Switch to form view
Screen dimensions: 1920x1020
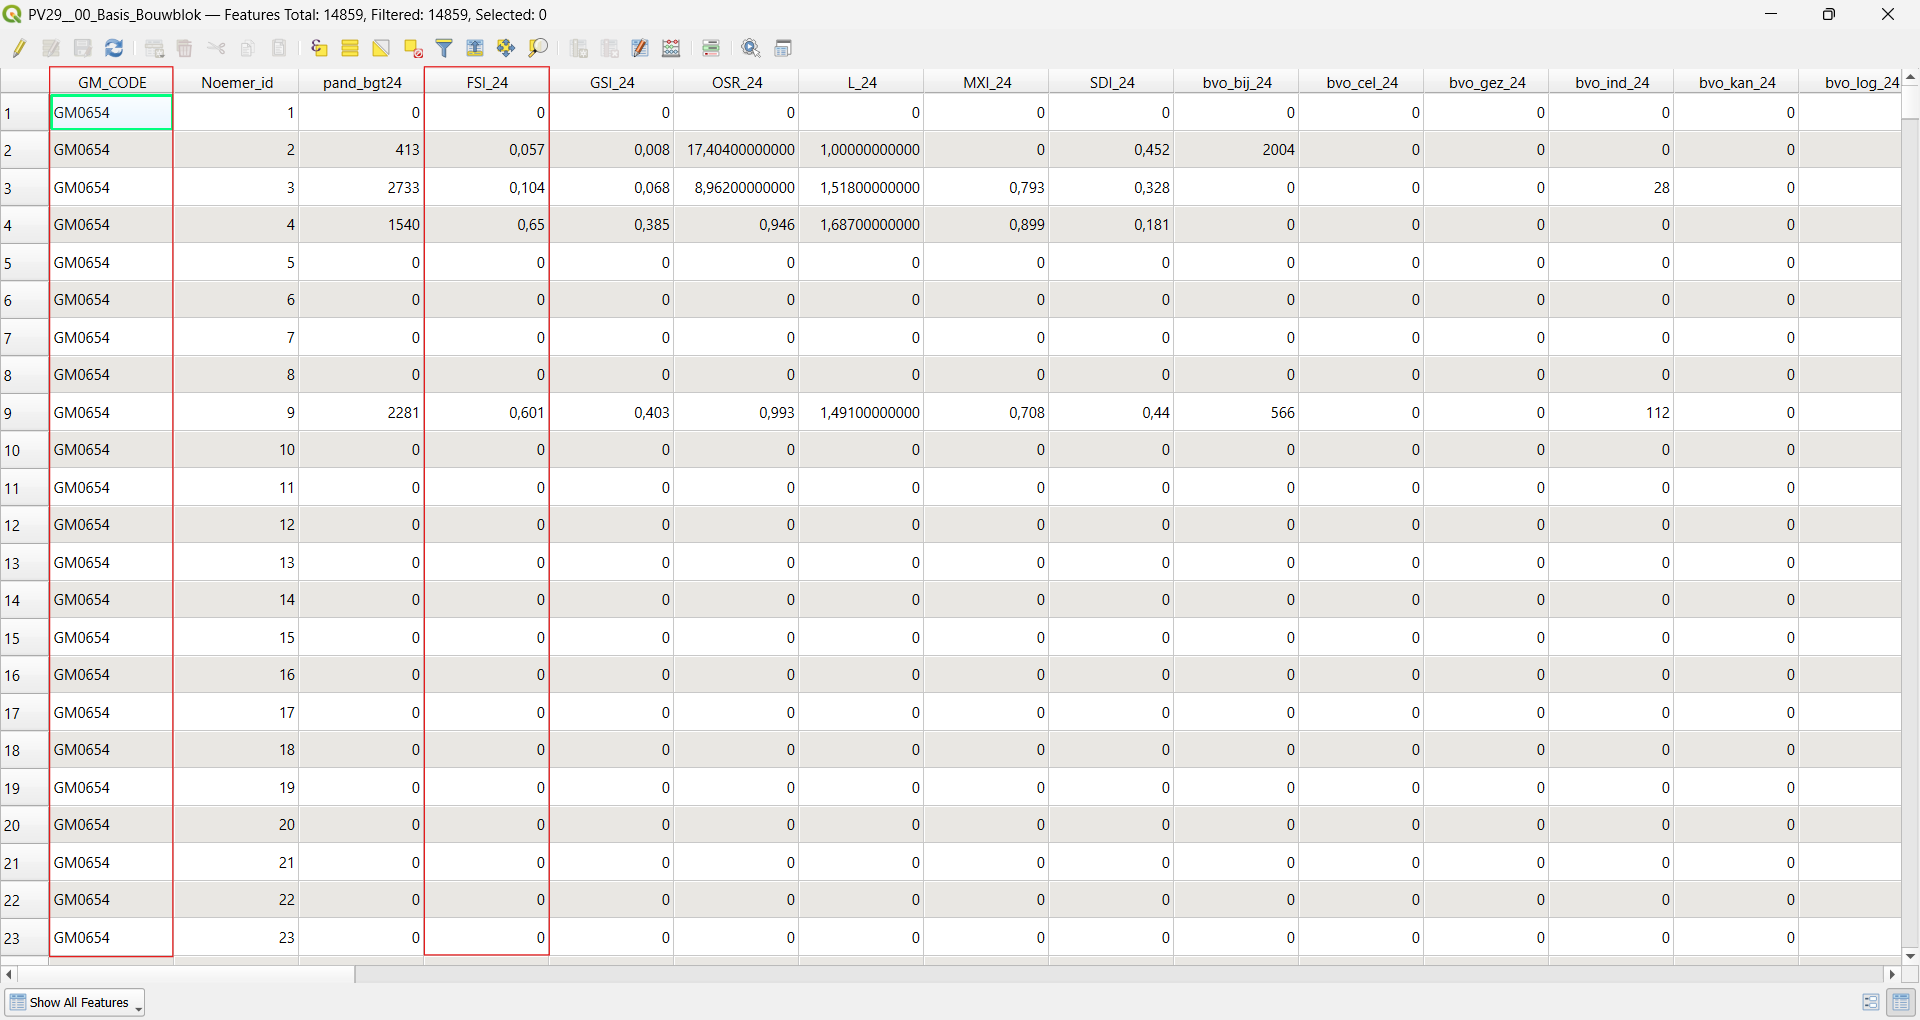1870,1002
